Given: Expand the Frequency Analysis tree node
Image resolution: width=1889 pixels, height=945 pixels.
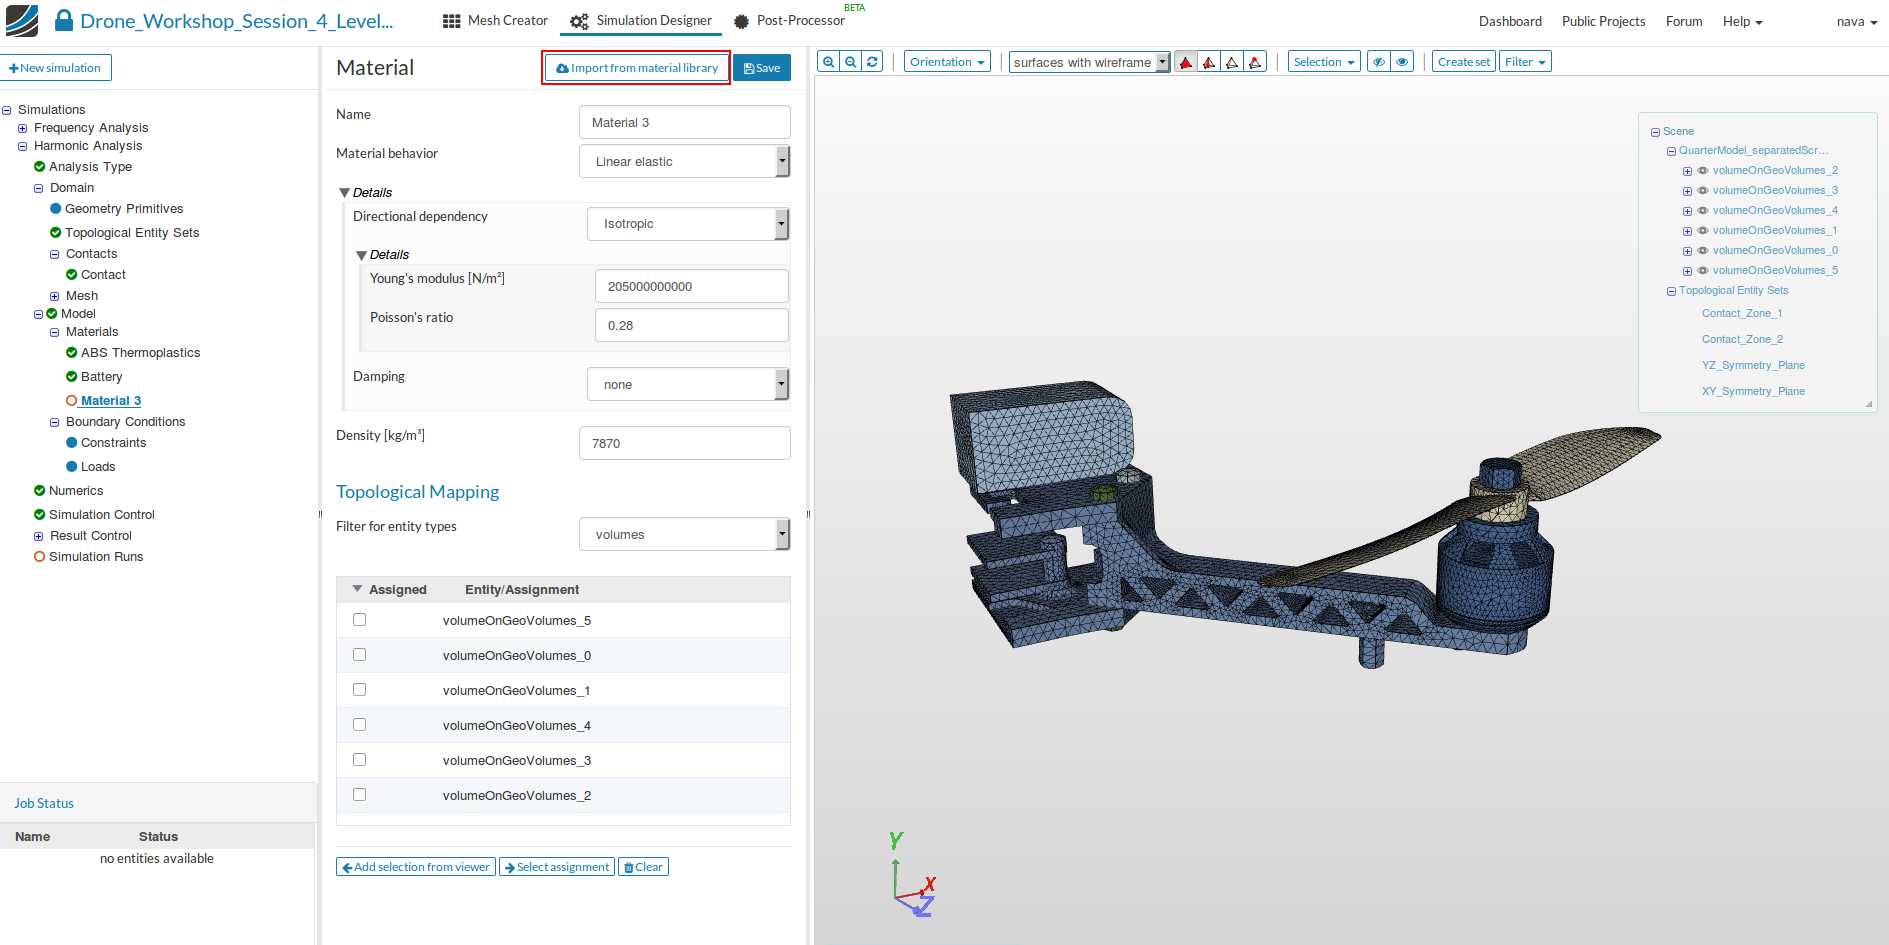Looking at the screenshot, I should tap(22, 128).
